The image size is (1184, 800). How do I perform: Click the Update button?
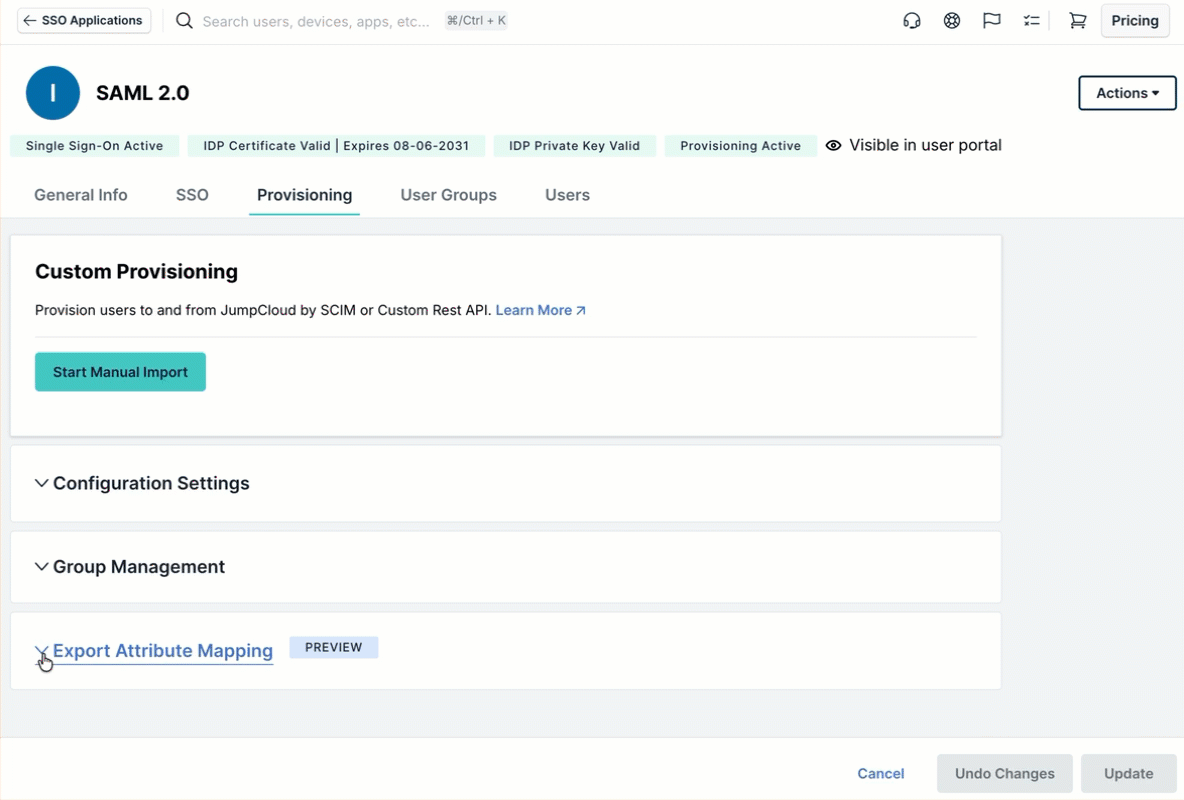point(1128,774)
